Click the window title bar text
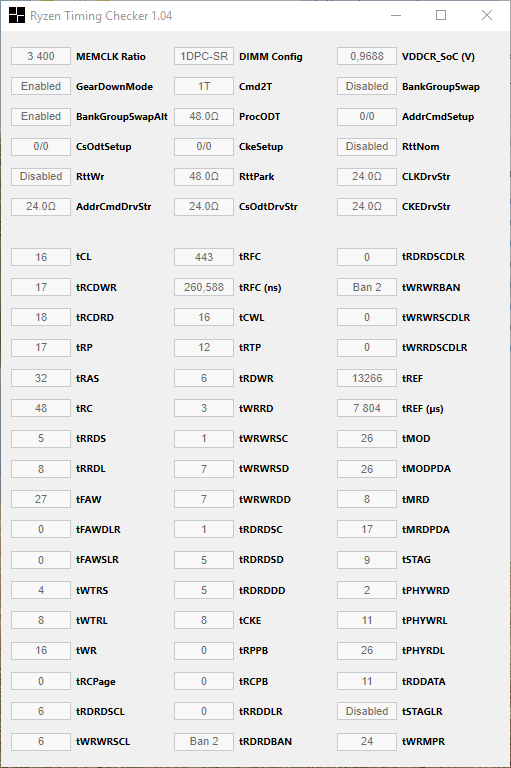 pos(101,16)
